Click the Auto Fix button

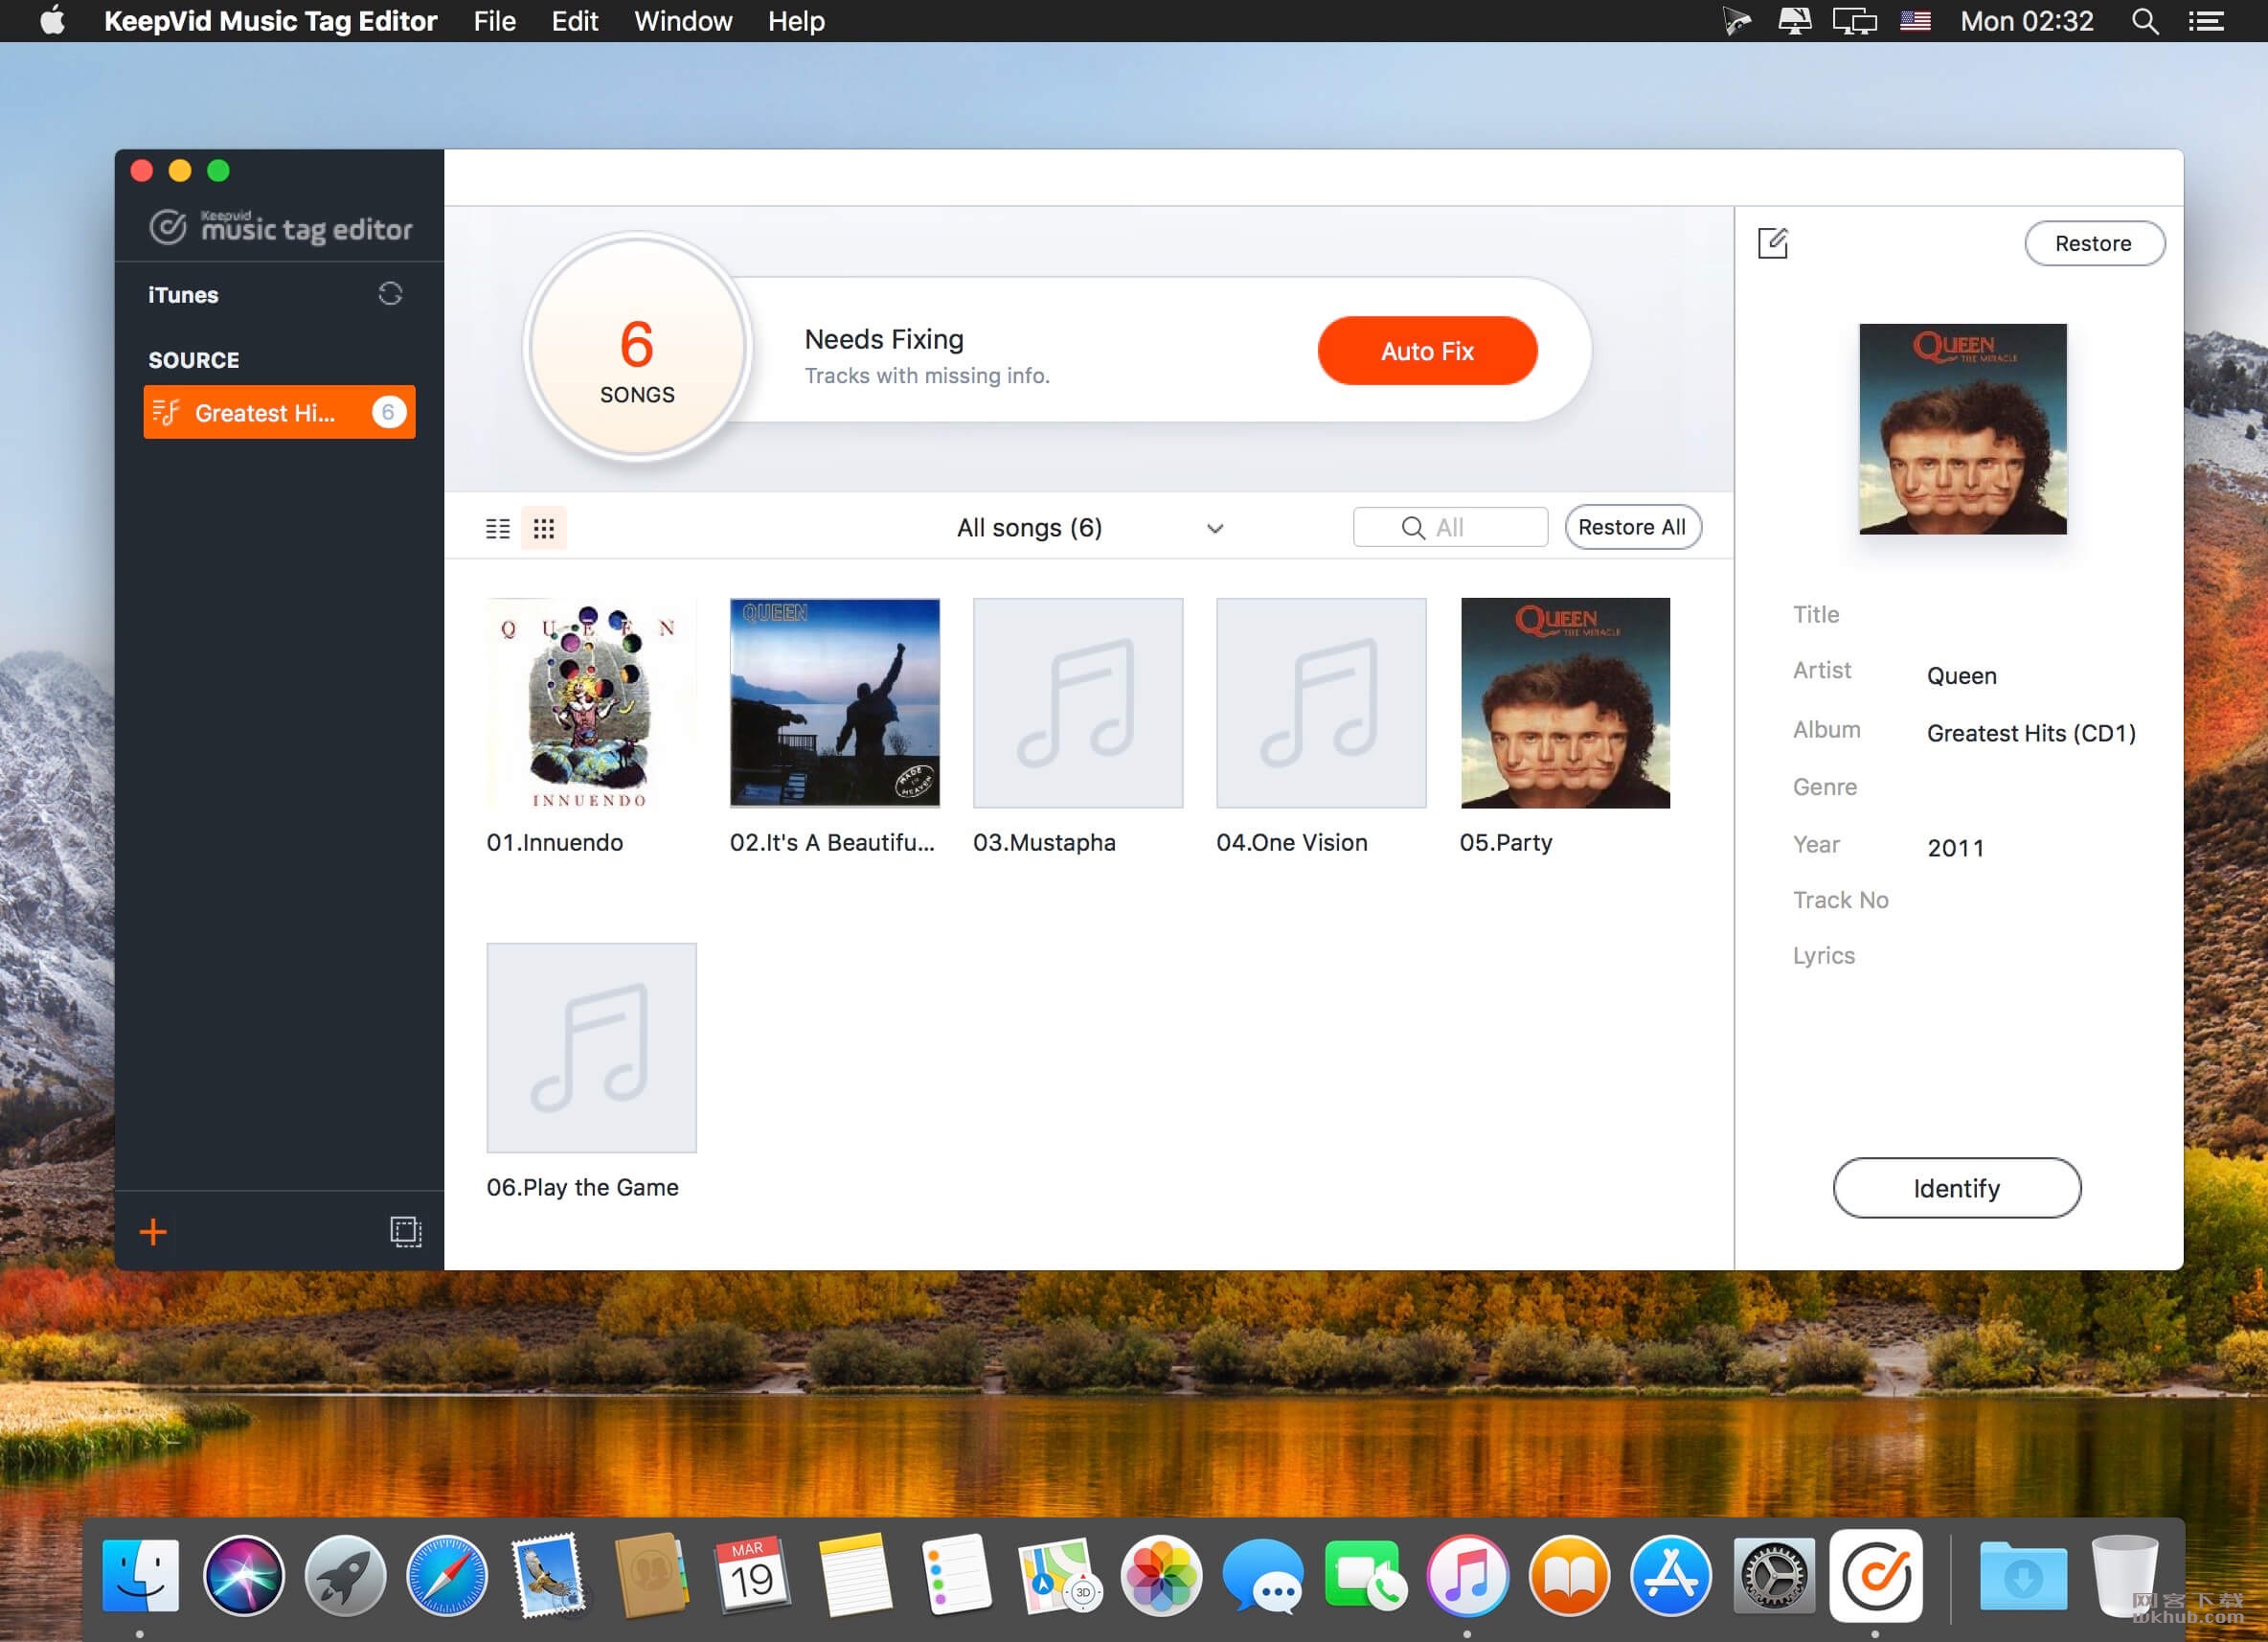[x=1427, y=351]
